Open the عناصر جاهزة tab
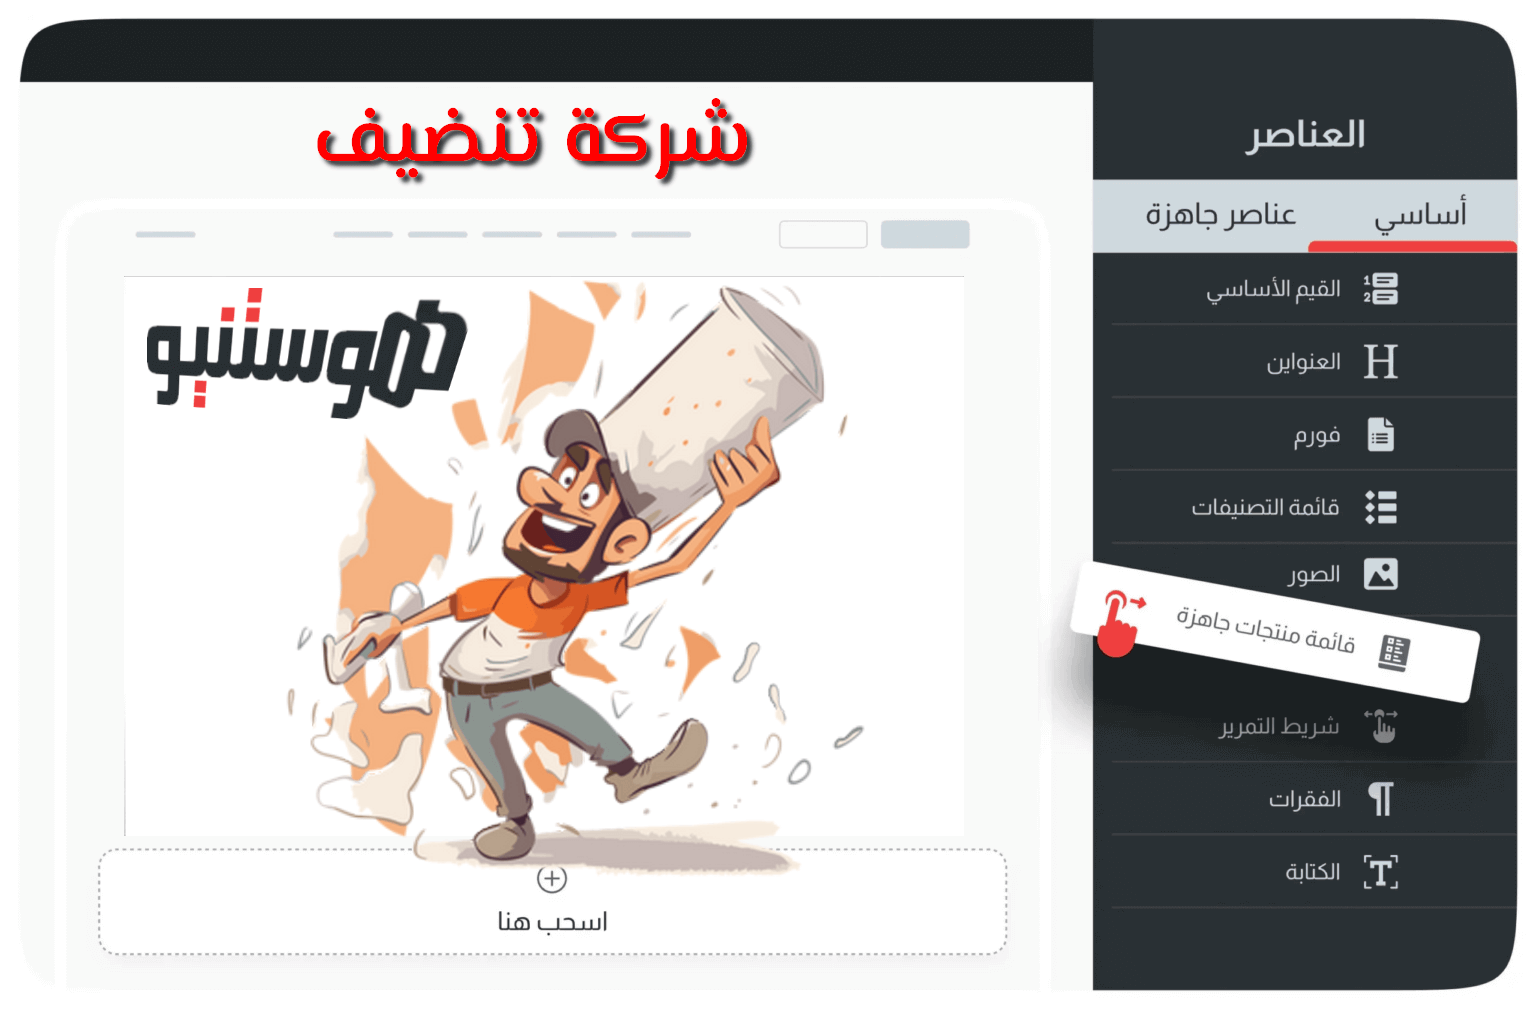 pos(1220,214)
